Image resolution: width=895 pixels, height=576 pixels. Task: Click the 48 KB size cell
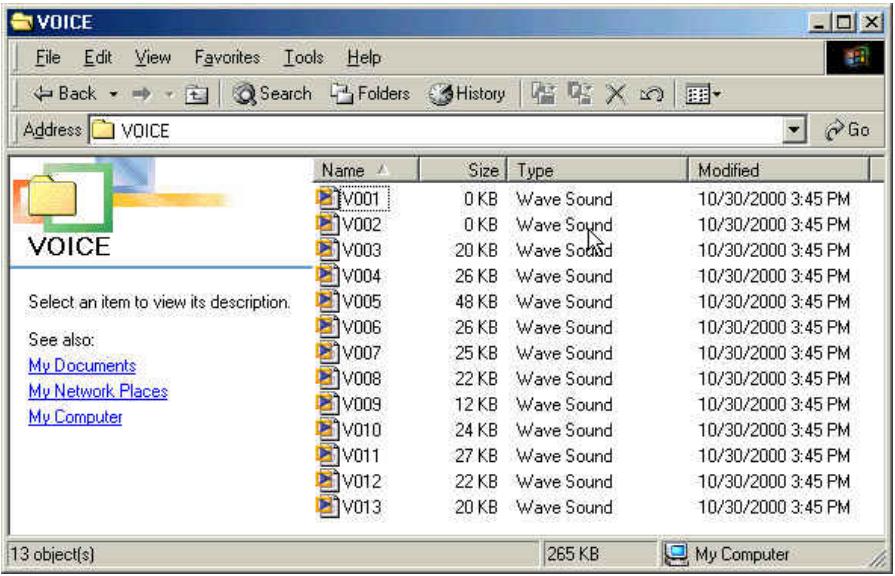[476, 301]
